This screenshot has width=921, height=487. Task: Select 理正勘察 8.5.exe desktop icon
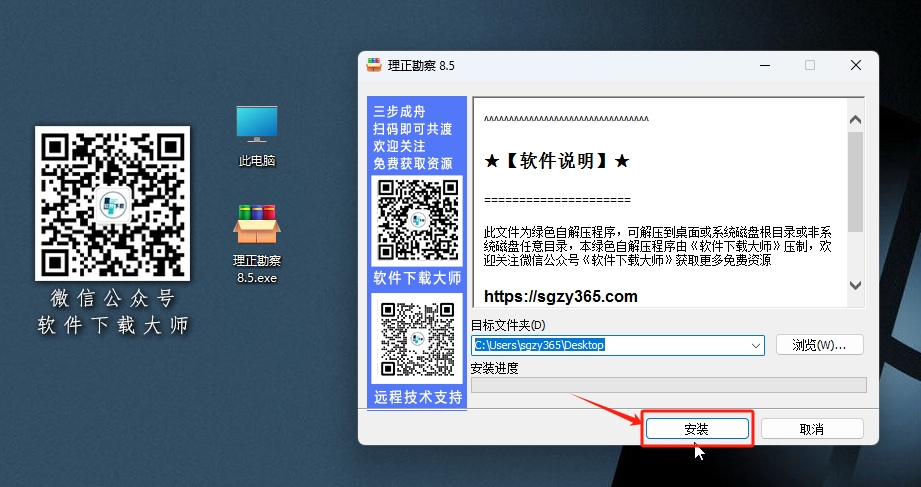click(x=257, y=244)
